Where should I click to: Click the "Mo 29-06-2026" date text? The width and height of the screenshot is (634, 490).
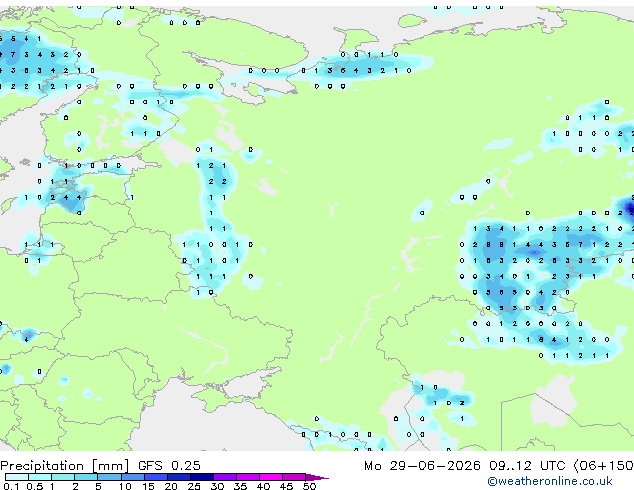coord(422,466)
